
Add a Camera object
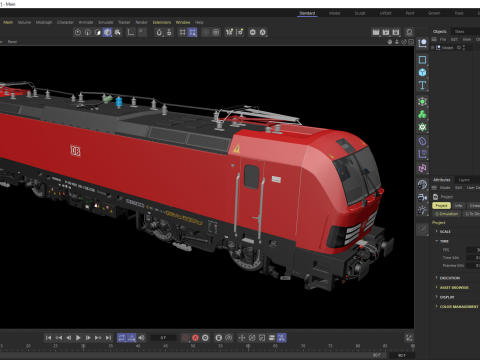422,197
